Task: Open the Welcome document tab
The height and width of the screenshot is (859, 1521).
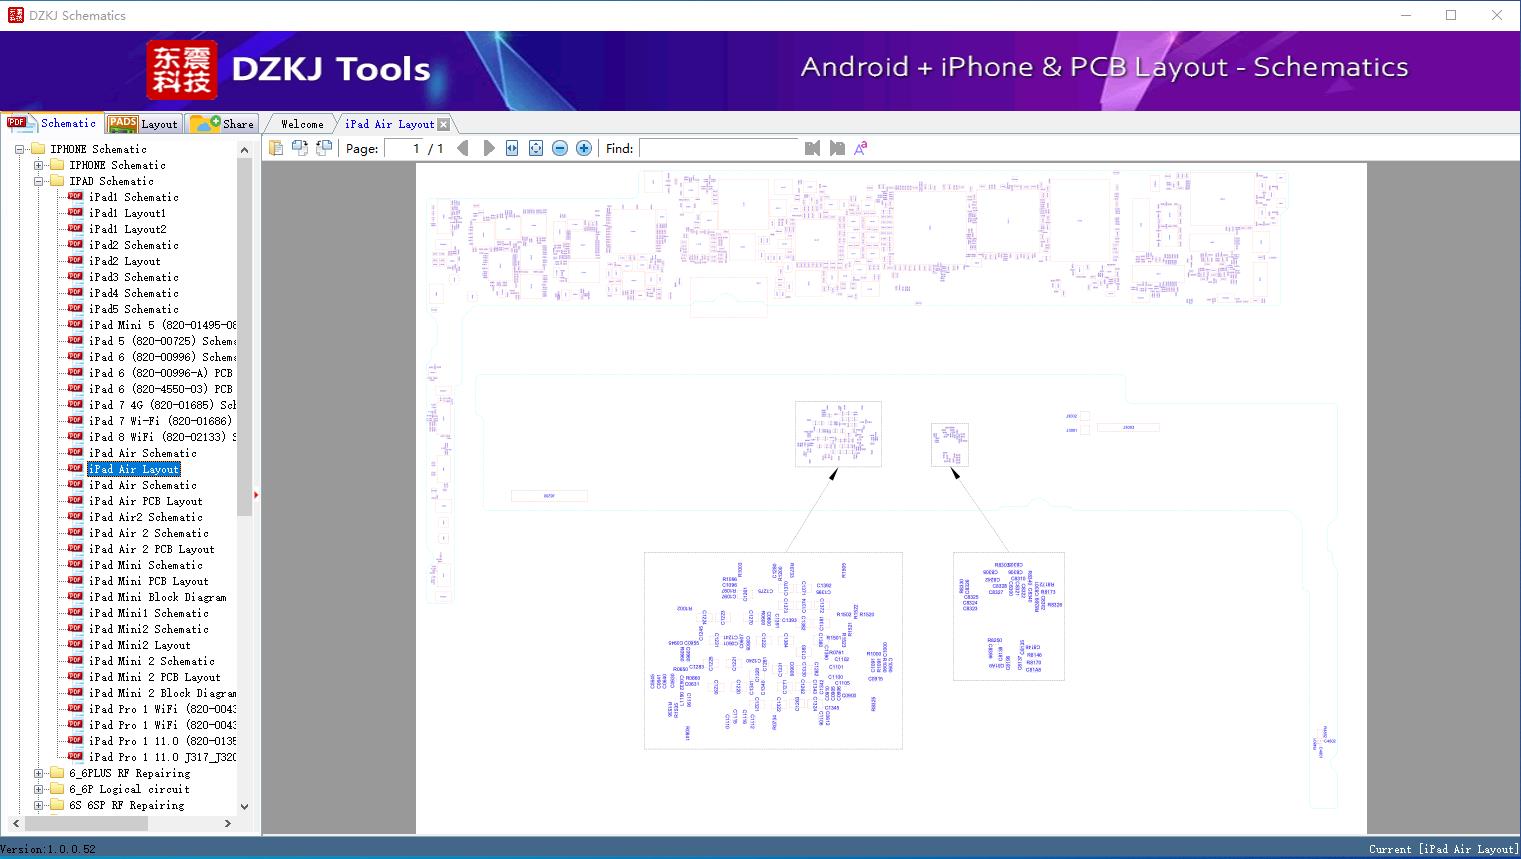Action: click(x=301, y=124)
